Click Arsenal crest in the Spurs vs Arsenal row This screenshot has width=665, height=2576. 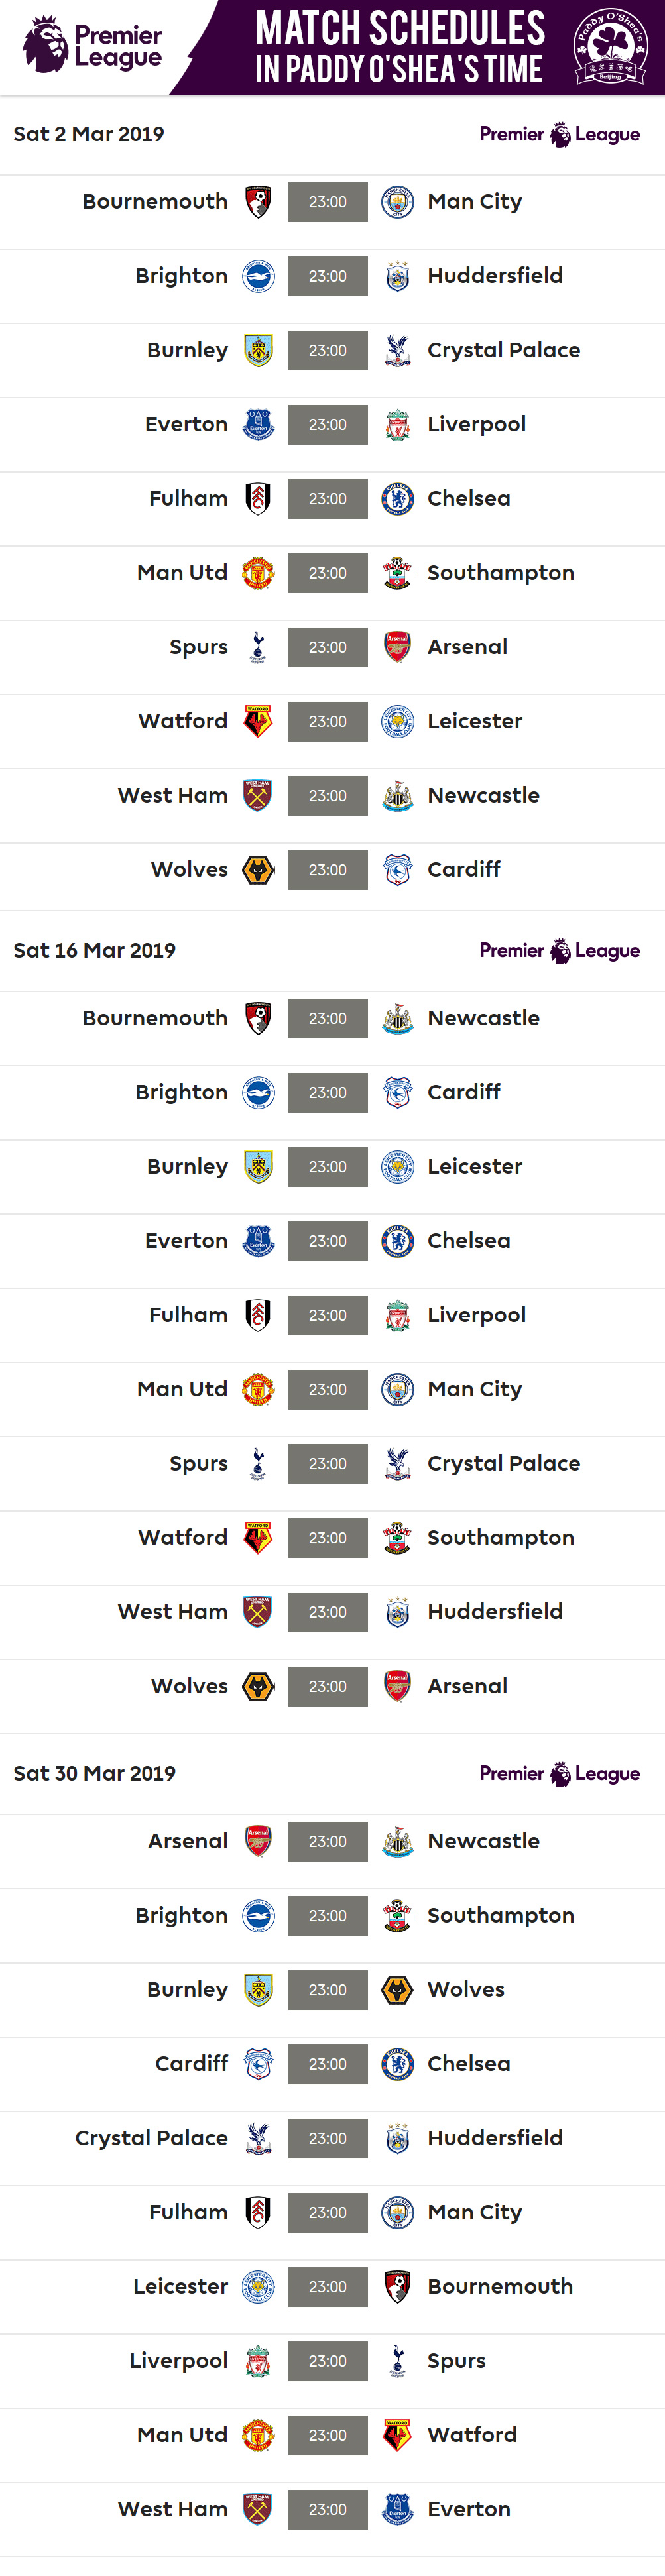pos(397,648)
